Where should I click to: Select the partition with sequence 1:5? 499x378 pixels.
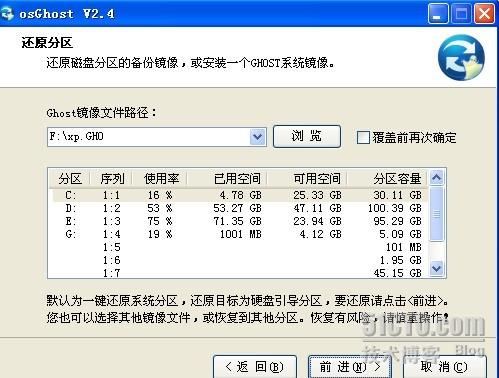point(238,247)
